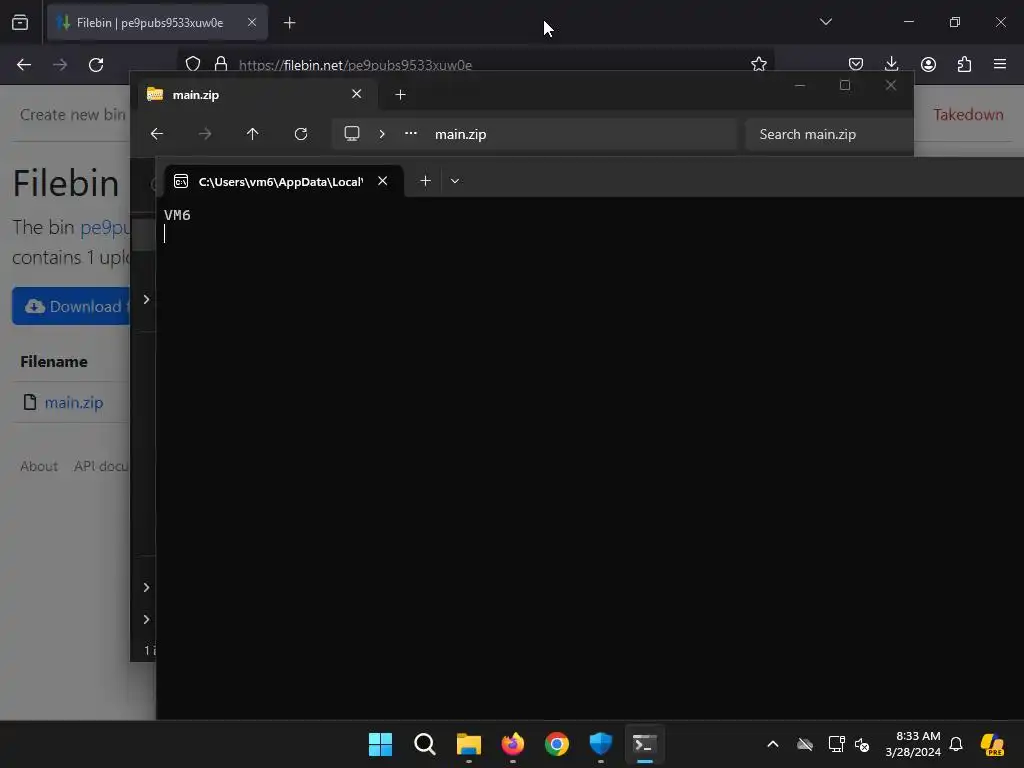Expand first Explorer navigation pane chevron
The height and width of the screenshot is (768, 1024).
click(x=146, y=299)
